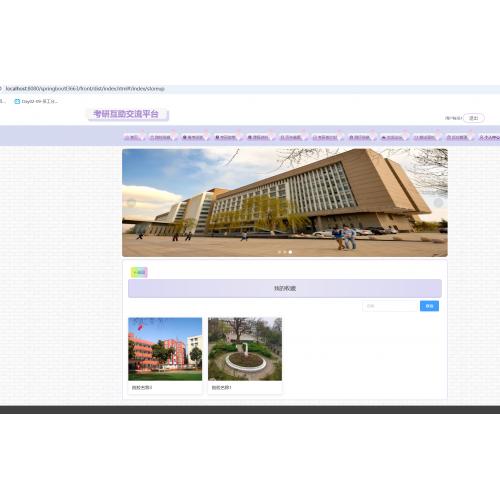The width and height of the screenshot is (500, 500).
Task: Show the previous carousel slide
Action: coord(131,203)
